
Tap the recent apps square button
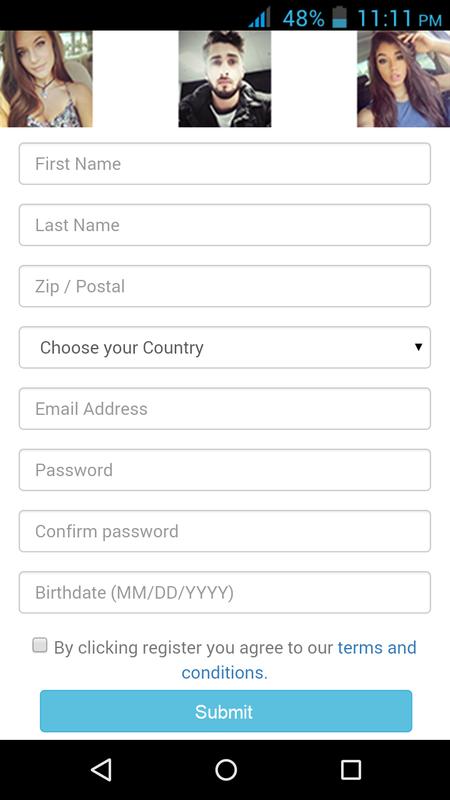coord(351,769)
